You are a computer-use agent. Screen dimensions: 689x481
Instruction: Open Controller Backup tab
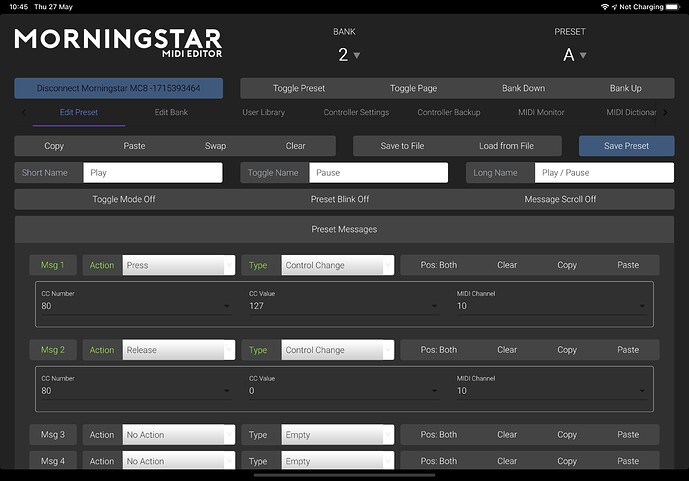(x=449, y=112)
